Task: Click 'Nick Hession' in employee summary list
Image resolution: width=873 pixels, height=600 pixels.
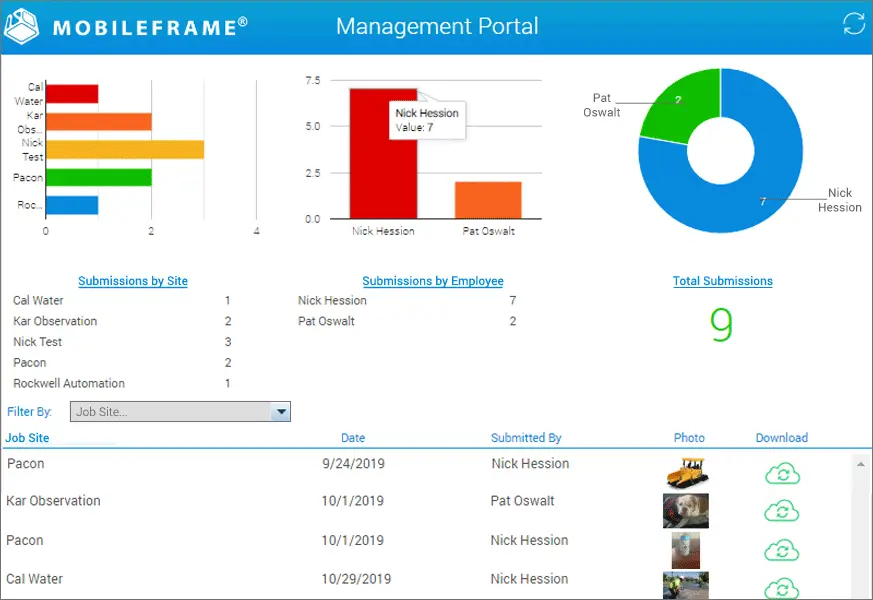Action: point(332,301)
